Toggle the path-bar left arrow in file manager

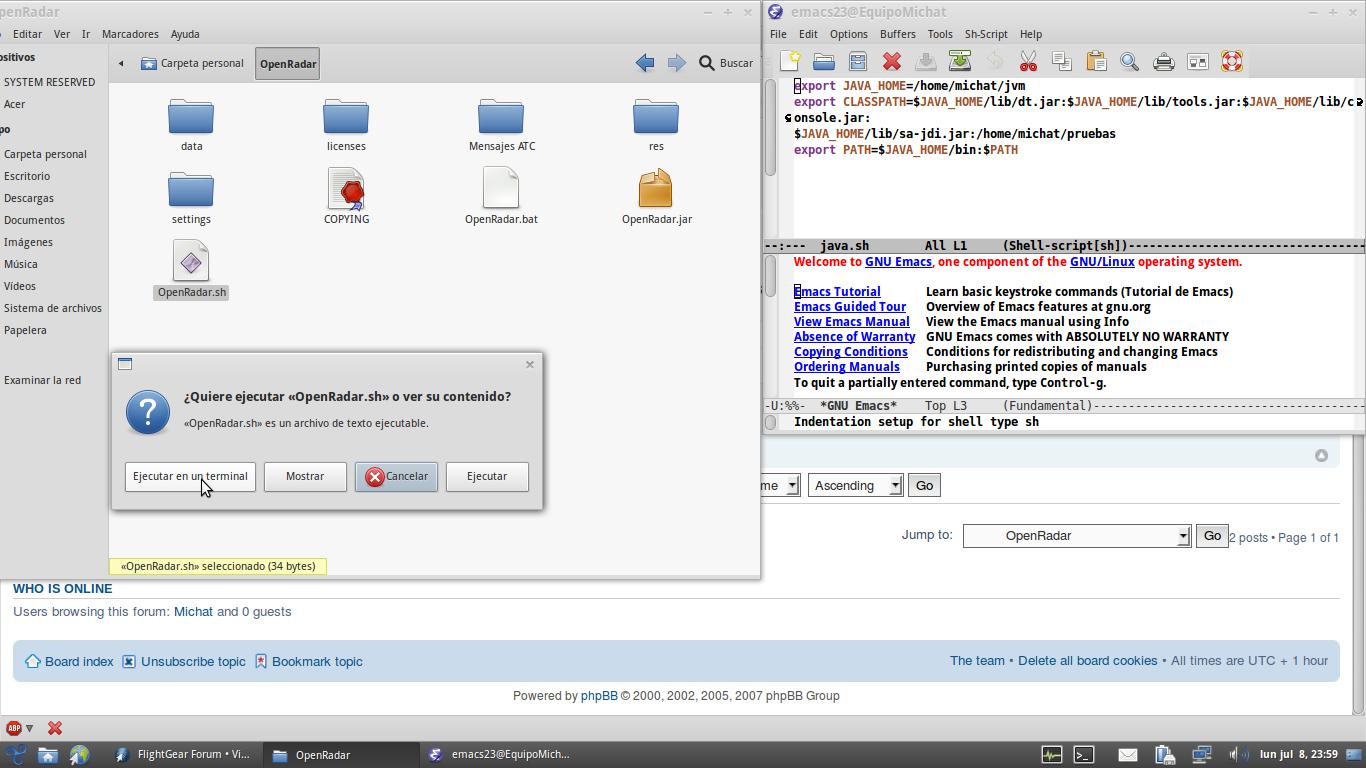(121, 63)
